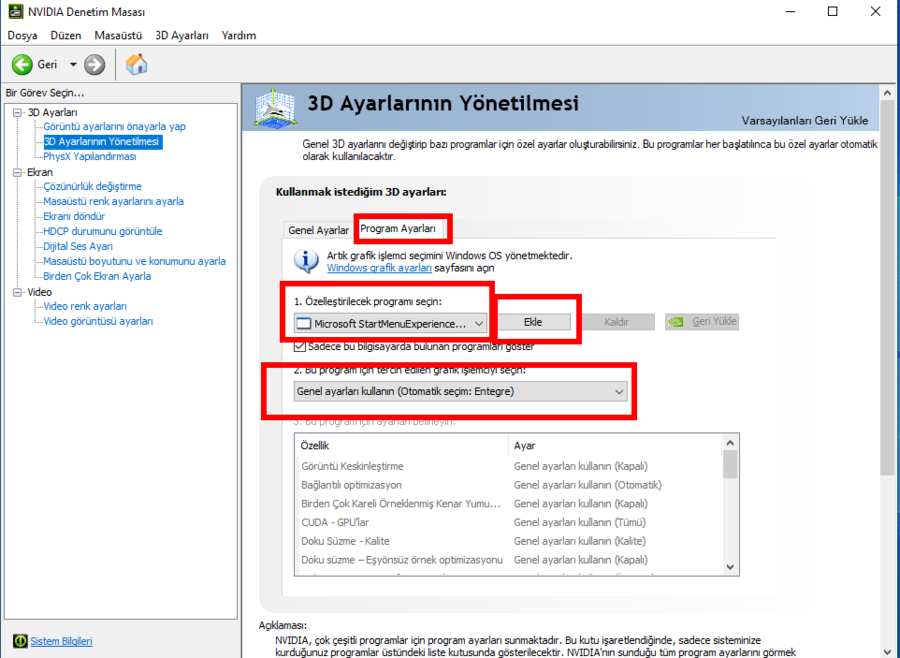Click the settings list scrollbar down arrow
Viewport: 900px width, 658px height.
(730, 567)
